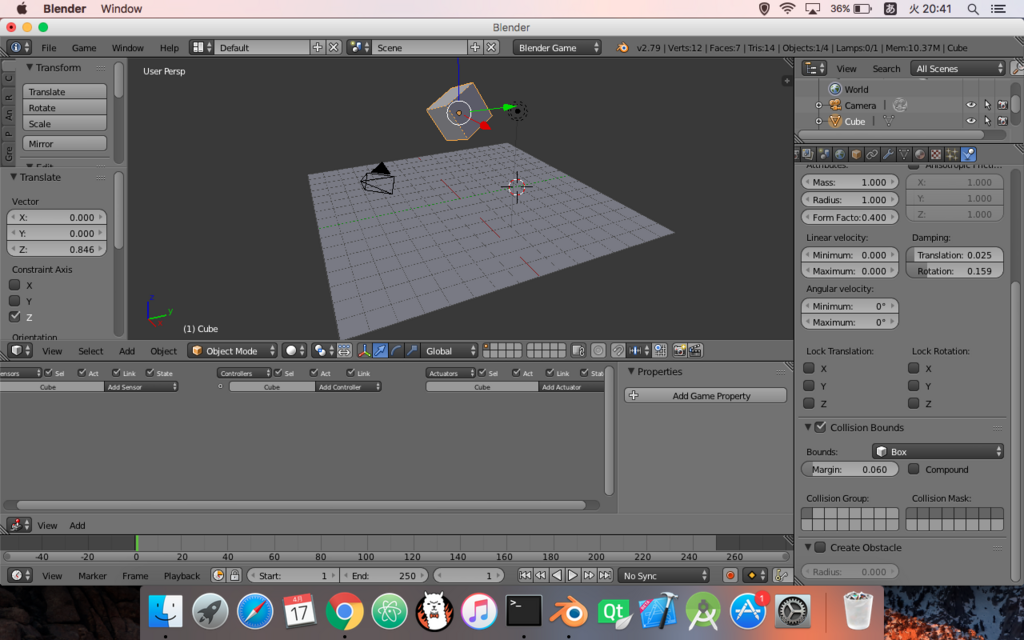Click the Cube mesh data triangle icon in outliner
Viewport: 1024px width, 640px height.
coord(888,121)
